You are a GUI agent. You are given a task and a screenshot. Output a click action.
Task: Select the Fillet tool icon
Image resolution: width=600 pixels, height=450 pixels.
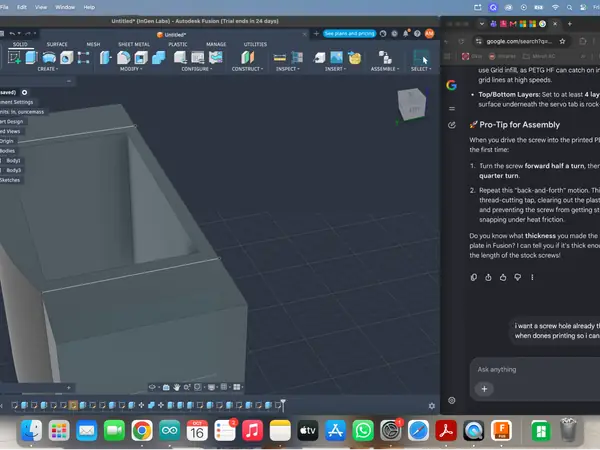pos(123,58)
